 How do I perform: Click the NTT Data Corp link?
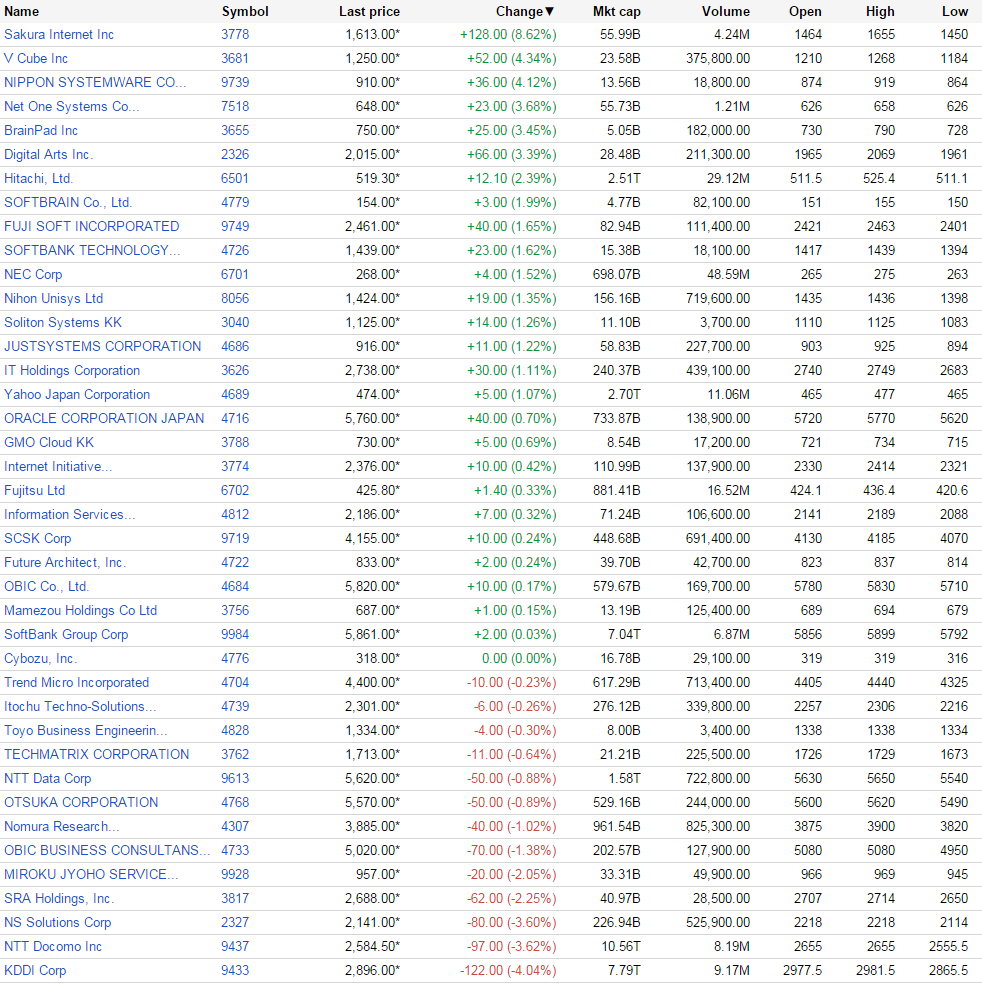[47, 779]
